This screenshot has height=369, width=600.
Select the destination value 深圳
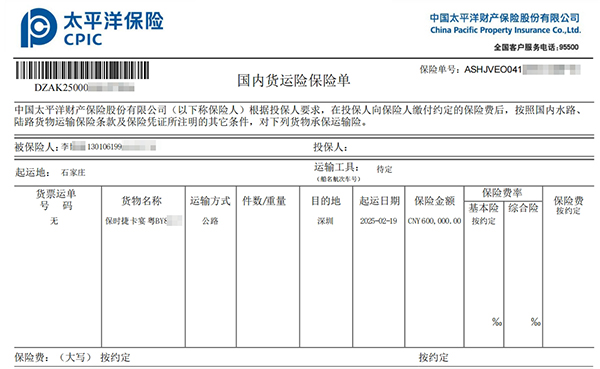(325, 221)
